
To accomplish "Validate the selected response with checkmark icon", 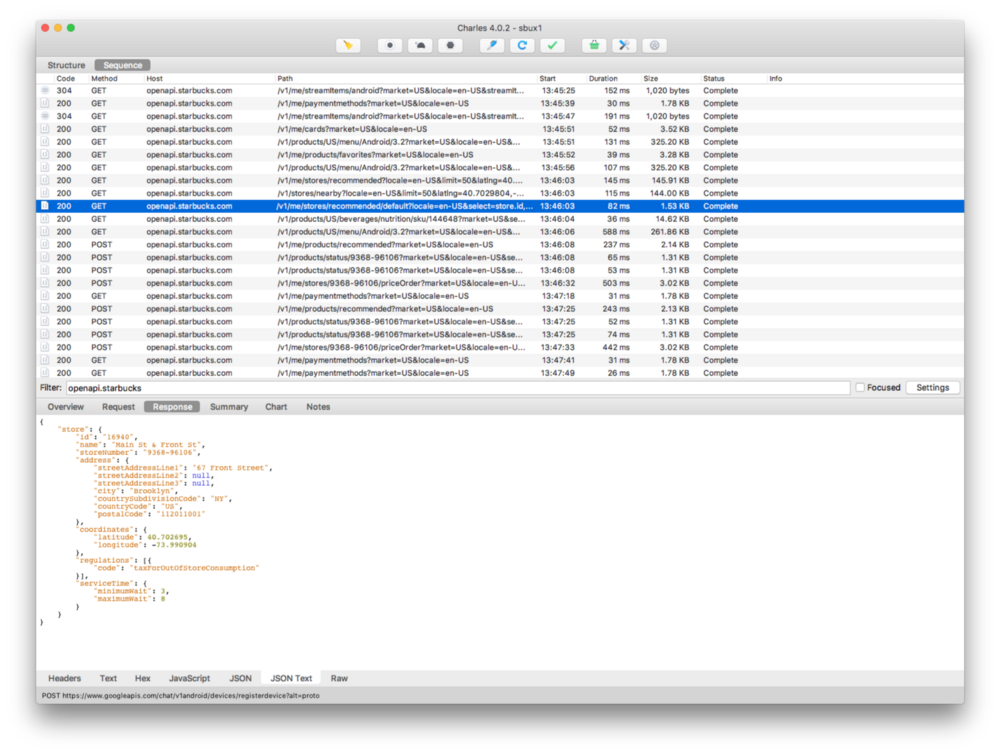I will (x=552, y=45).
